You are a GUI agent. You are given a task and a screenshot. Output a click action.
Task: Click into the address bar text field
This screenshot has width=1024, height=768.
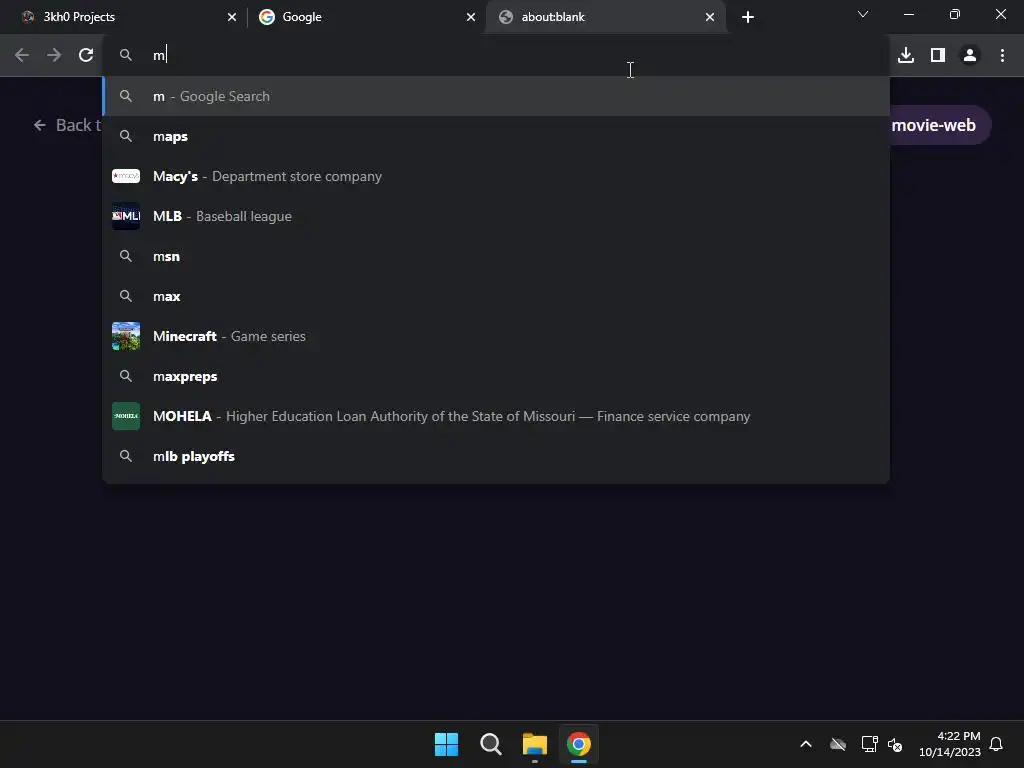tap(496, 56)
